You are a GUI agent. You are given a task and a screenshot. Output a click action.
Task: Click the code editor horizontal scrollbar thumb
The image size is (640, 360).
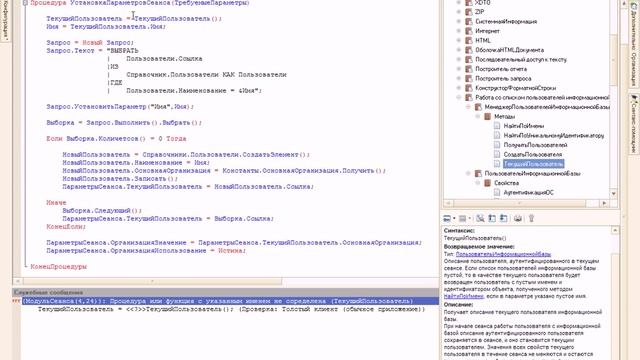pos(152,282)
